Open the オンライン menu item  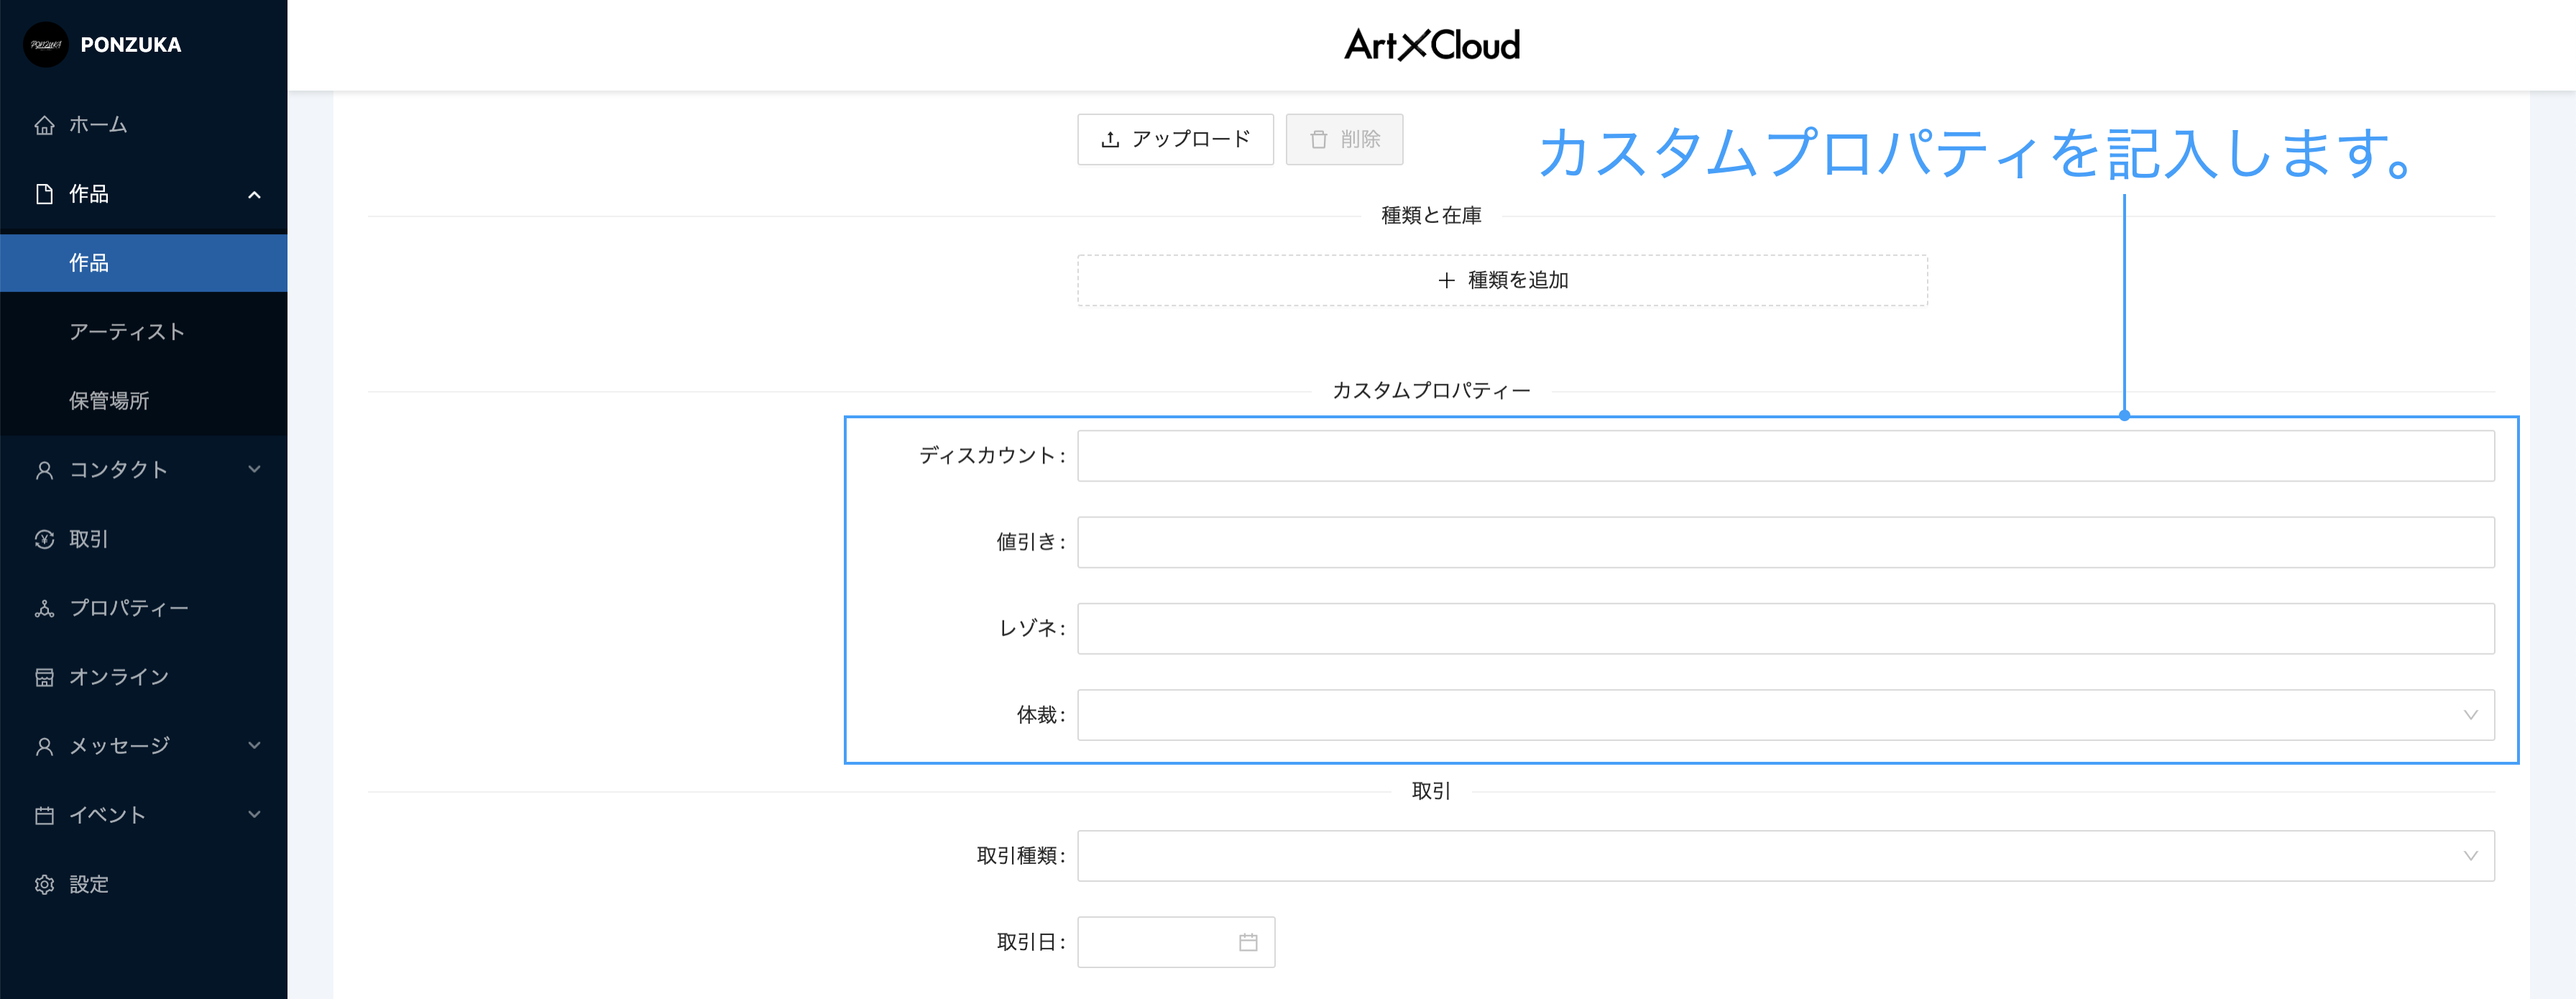pos(144,677)
